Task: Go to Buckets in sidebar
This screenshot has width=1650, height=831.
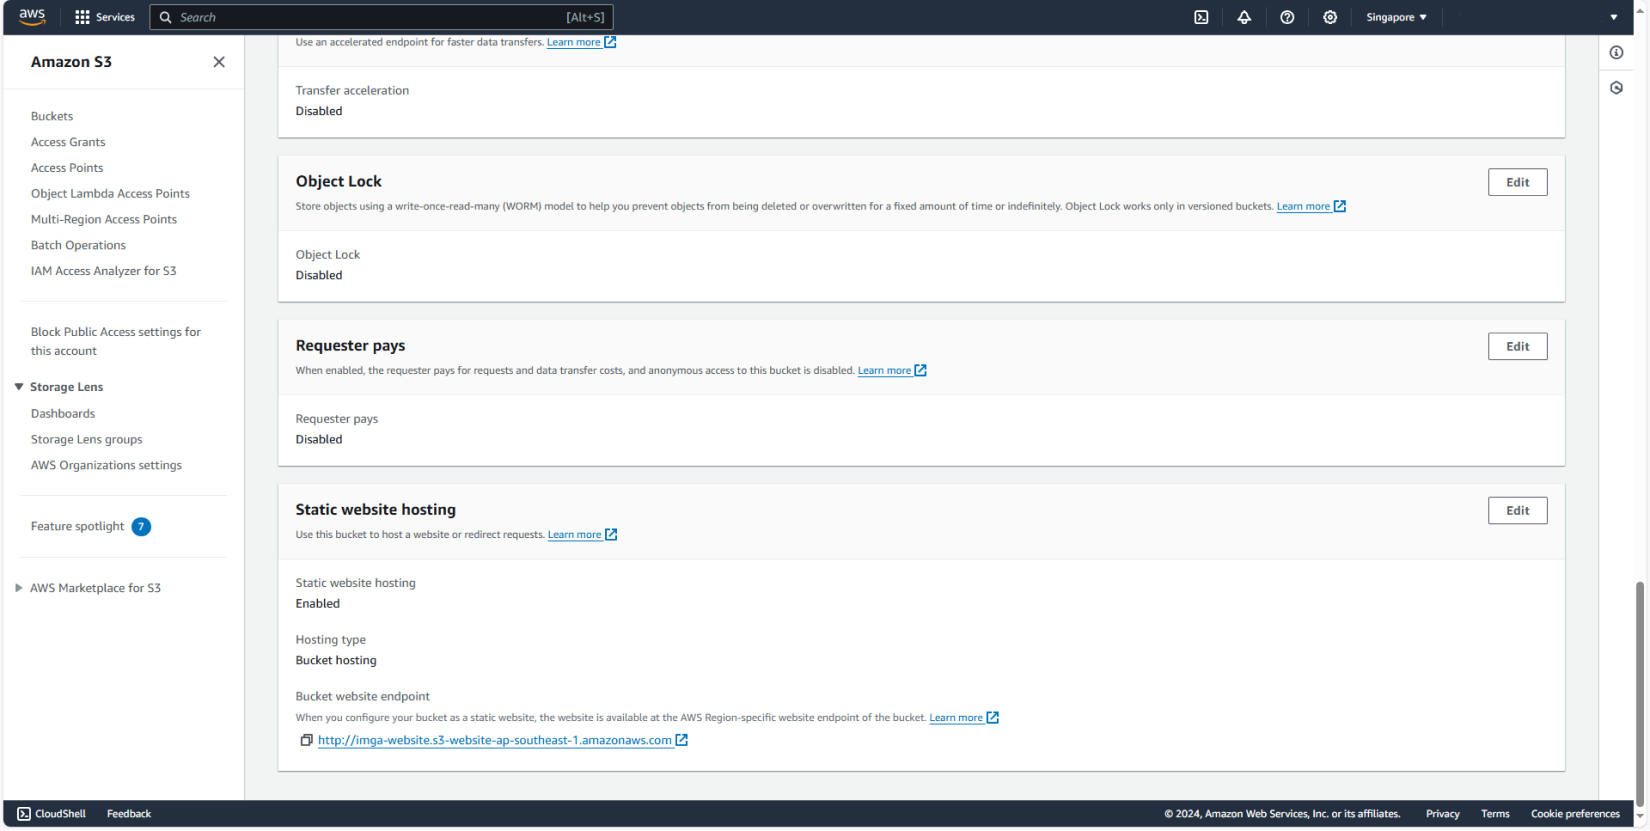Action: coord(52,116)
